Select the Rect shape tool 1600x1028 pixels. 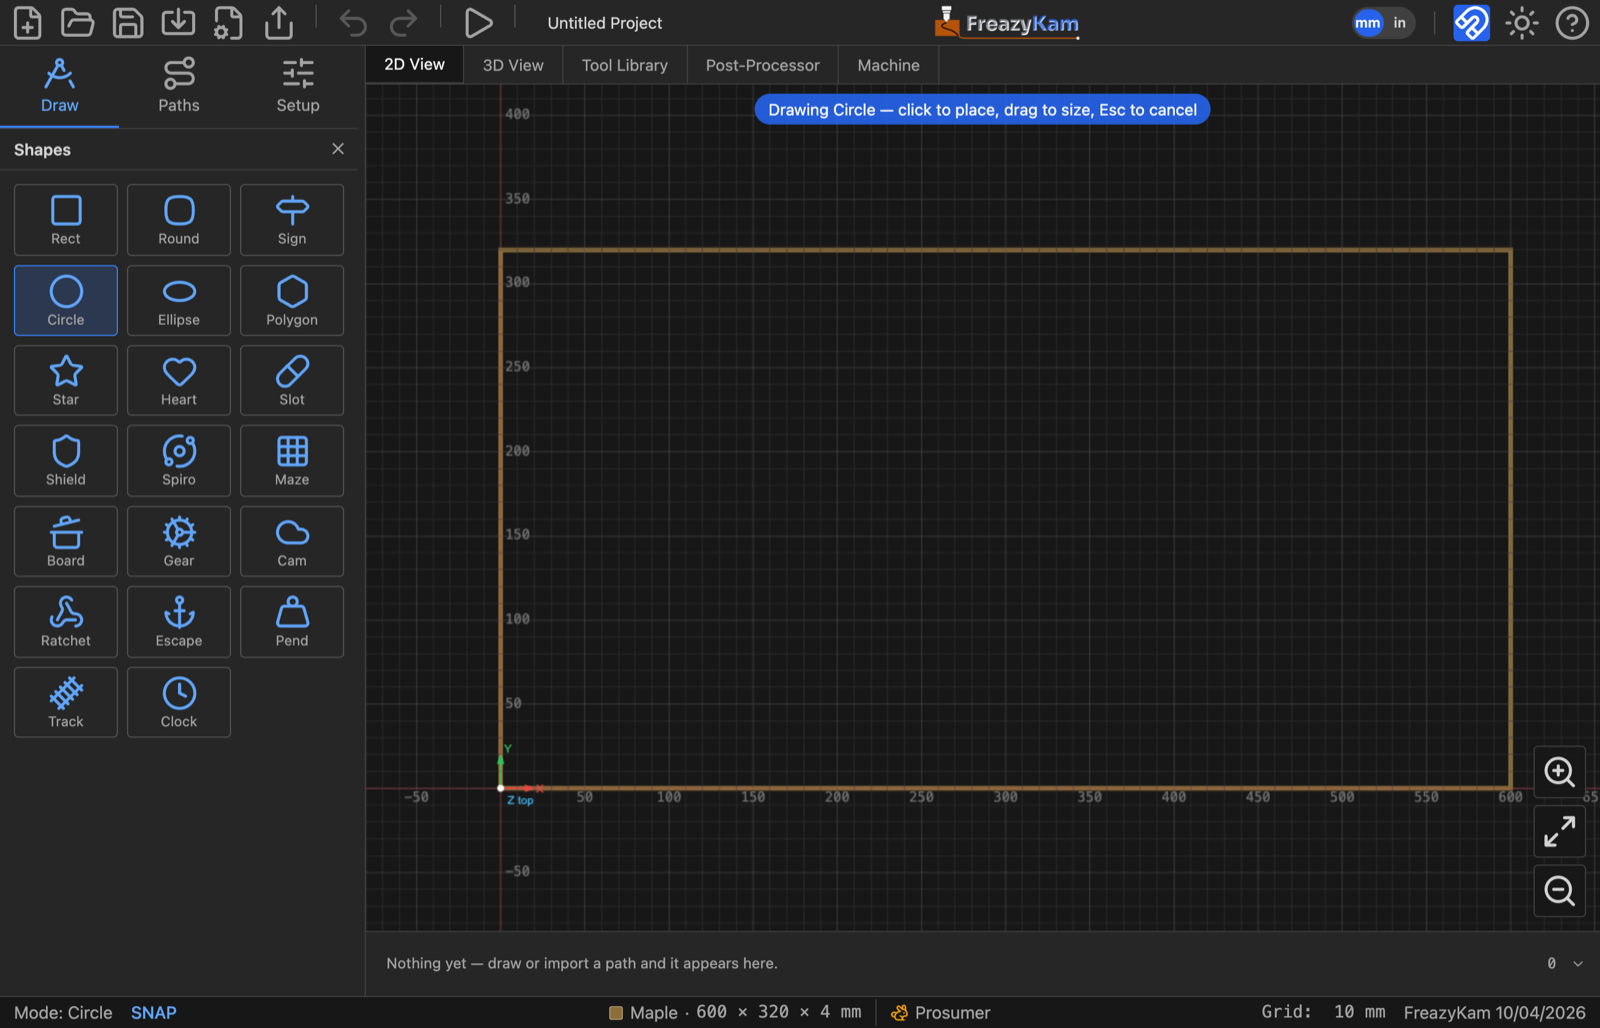click(66, 220)
